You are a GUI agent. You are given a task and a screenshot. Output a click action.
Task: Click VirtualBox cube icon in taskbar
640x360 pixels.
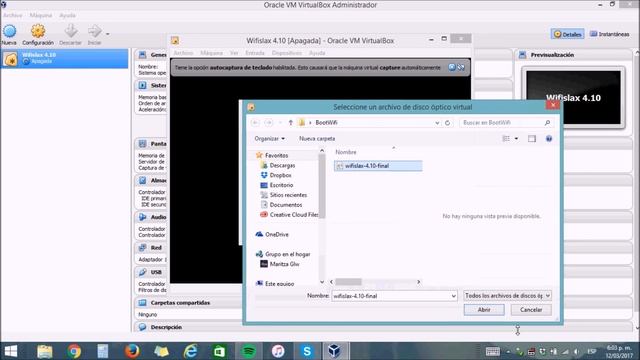pyautogui.click(x=335, y=351)
